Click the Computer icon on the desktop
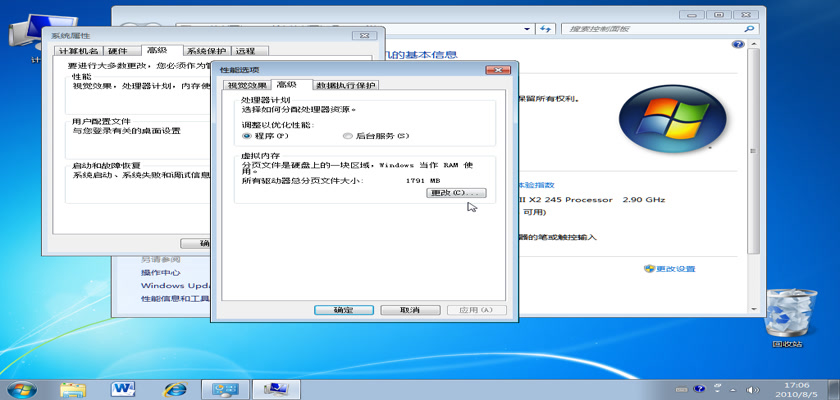The width and height of the screenshot is (840, 400). (22, 40)
